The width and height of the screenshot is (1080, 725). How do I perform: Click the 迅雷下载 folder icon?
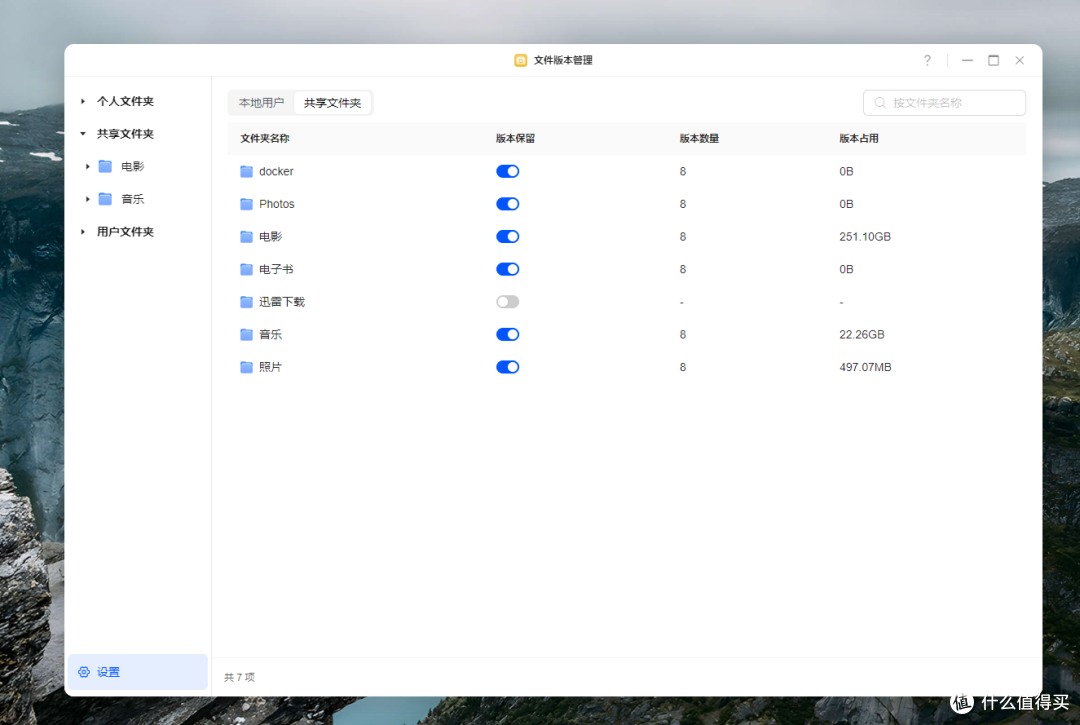246,302
